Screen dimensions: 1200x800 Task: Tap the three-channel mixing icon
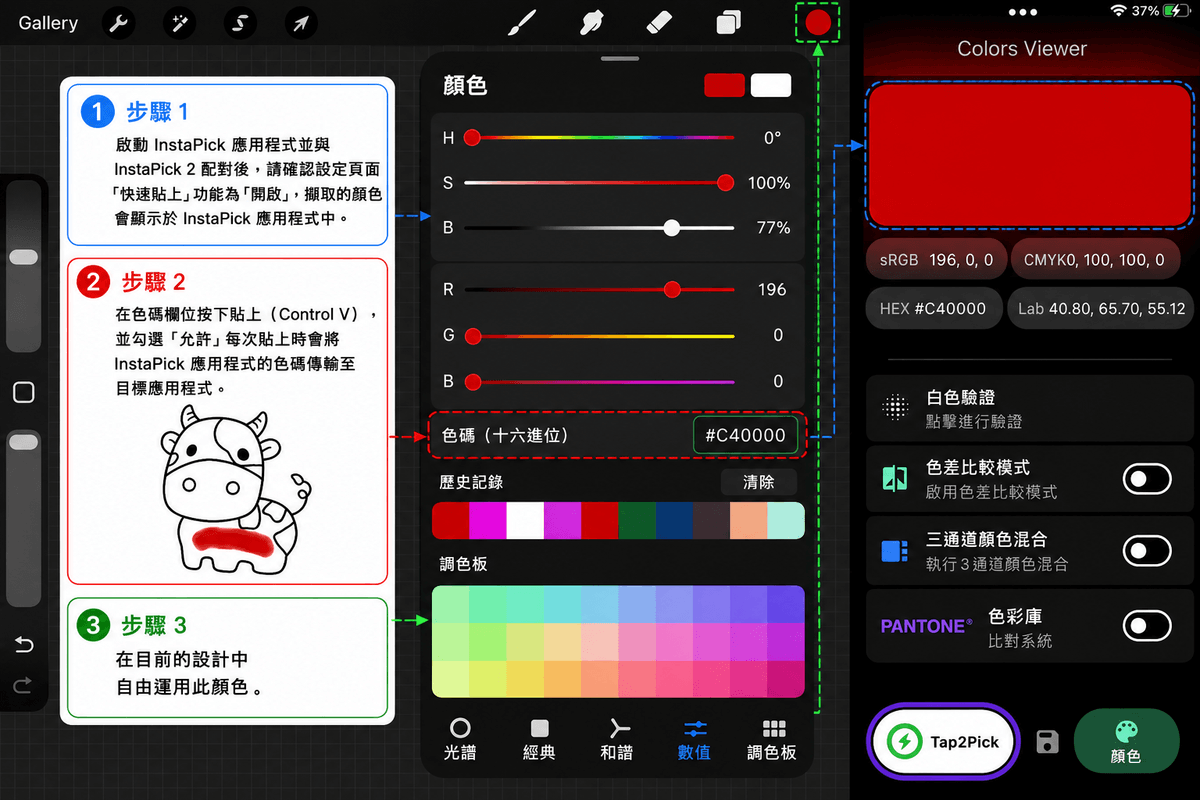(895, 551)
